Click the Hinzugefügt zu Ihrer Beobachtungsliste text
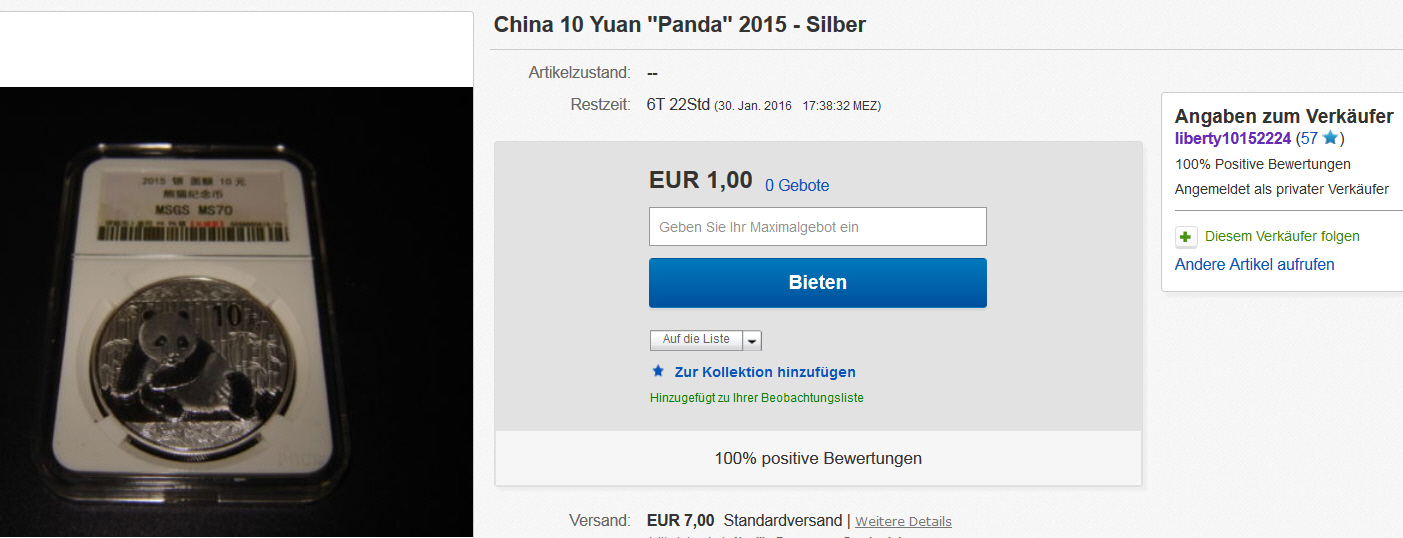Viewport: 1403px width, 538px height. pyautogui.click(x=756, y=397)
